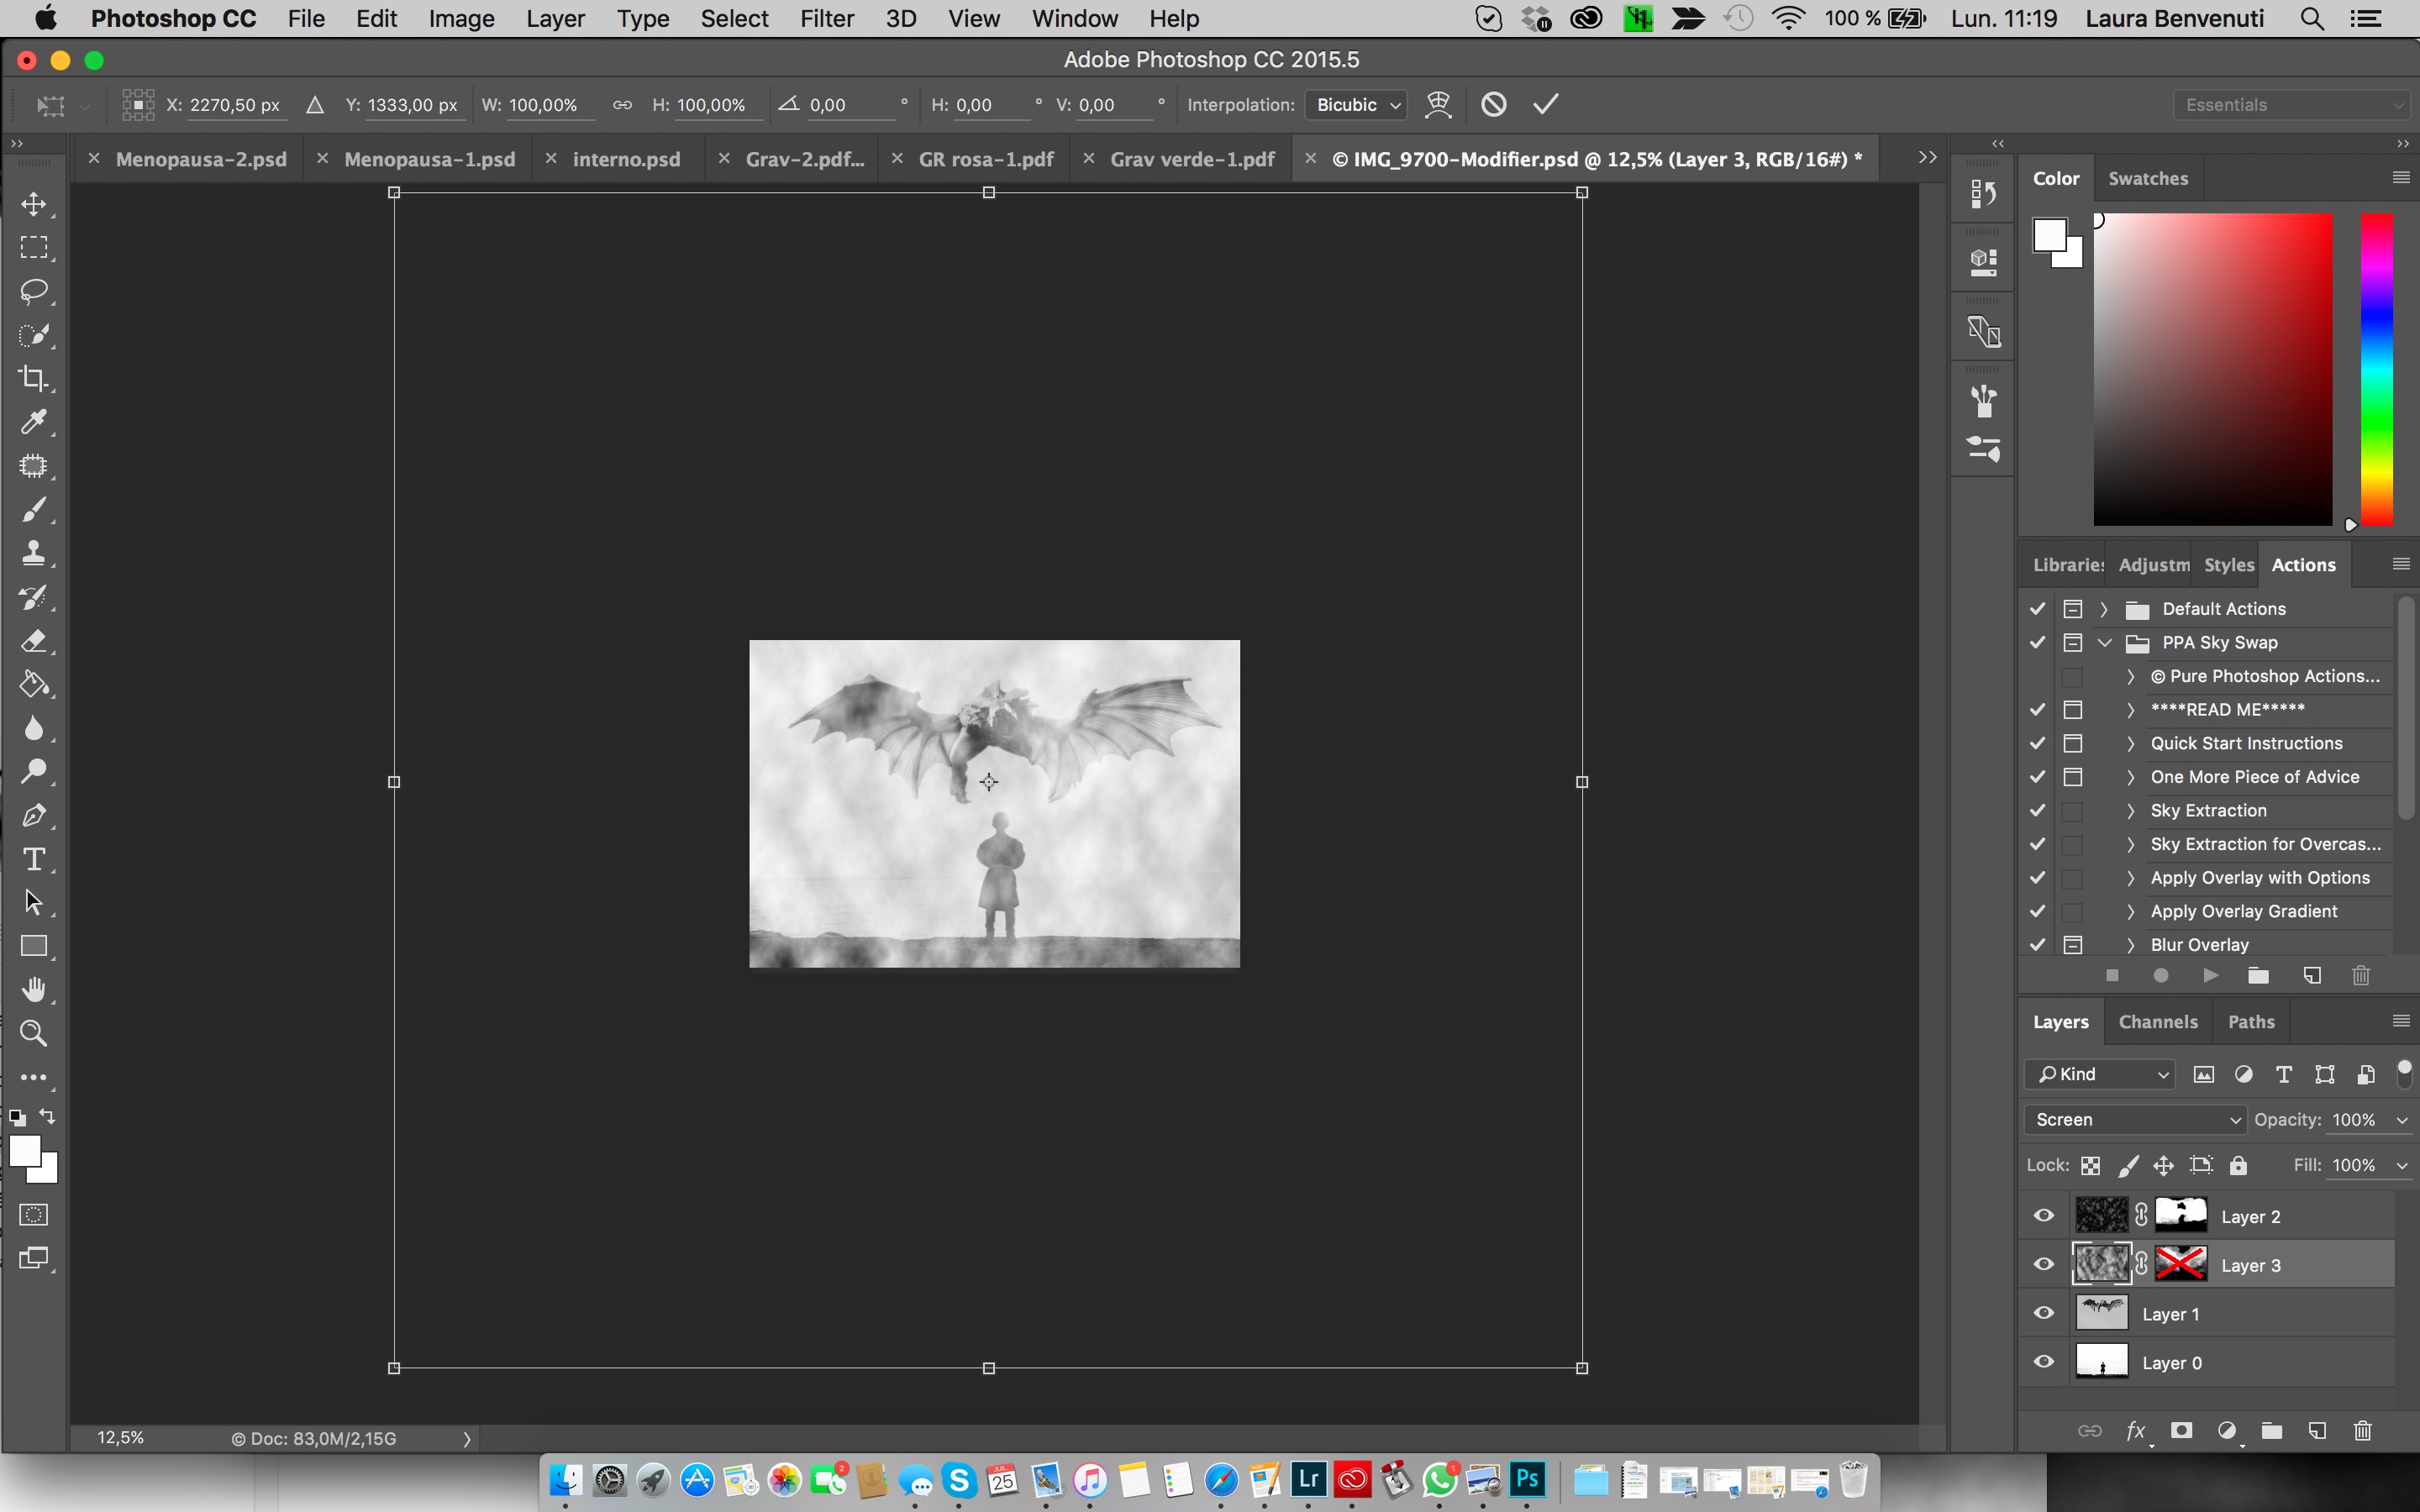The image size is (2420, 1512).
Task: Click rotation angle input field
Action: (850, 105)
